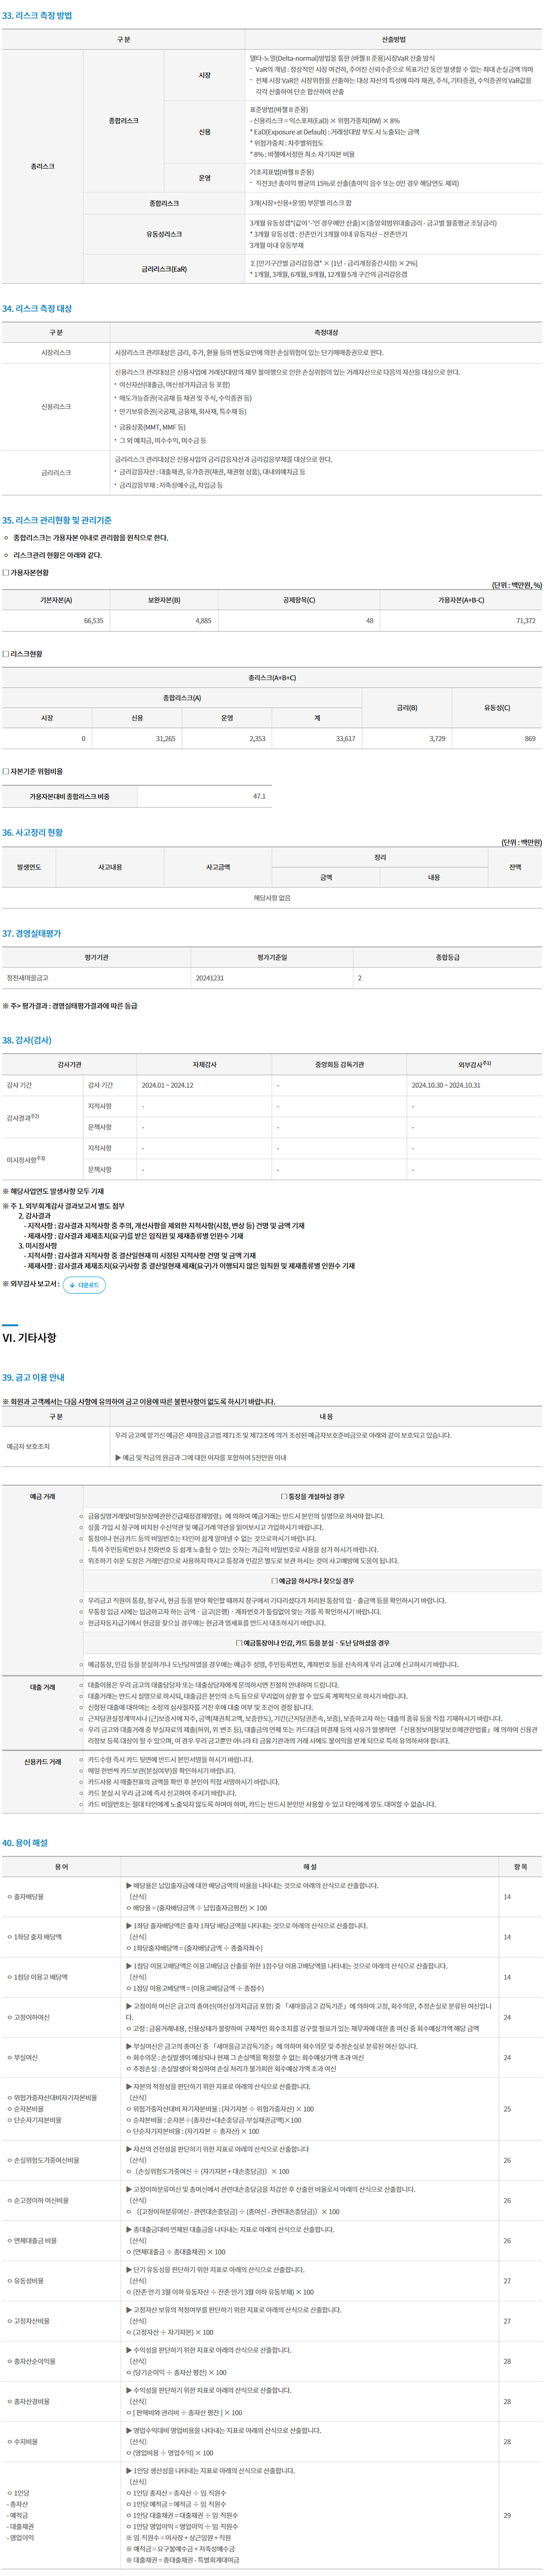Select the 34. 리스크 측정 대상 heading

(37, 309)
